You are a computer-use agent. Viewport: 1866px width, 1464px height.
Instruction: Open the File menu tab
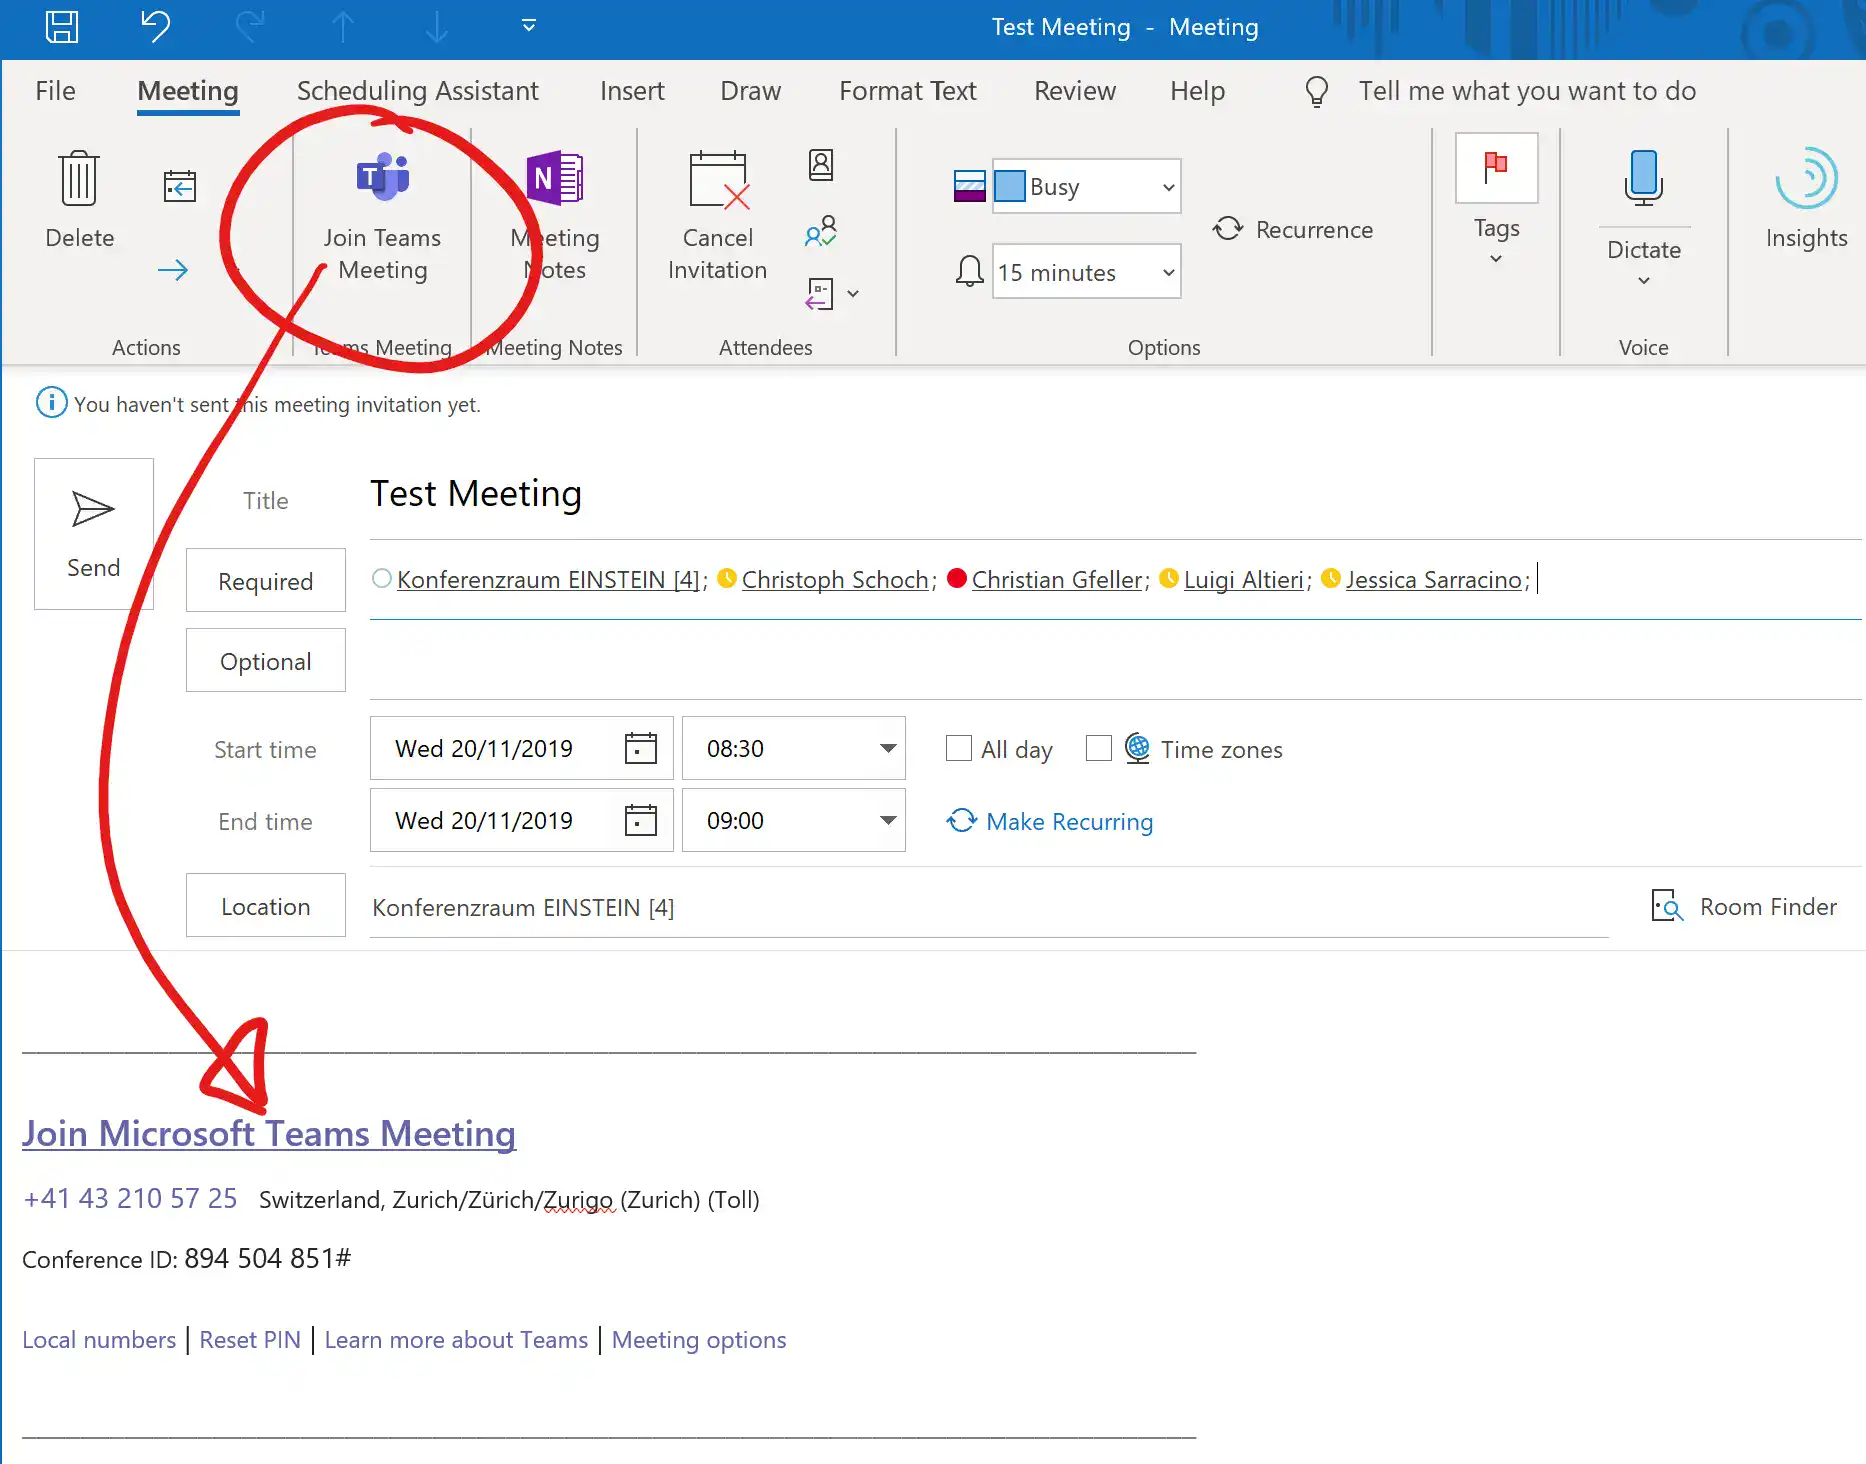(x=55, y=91)
